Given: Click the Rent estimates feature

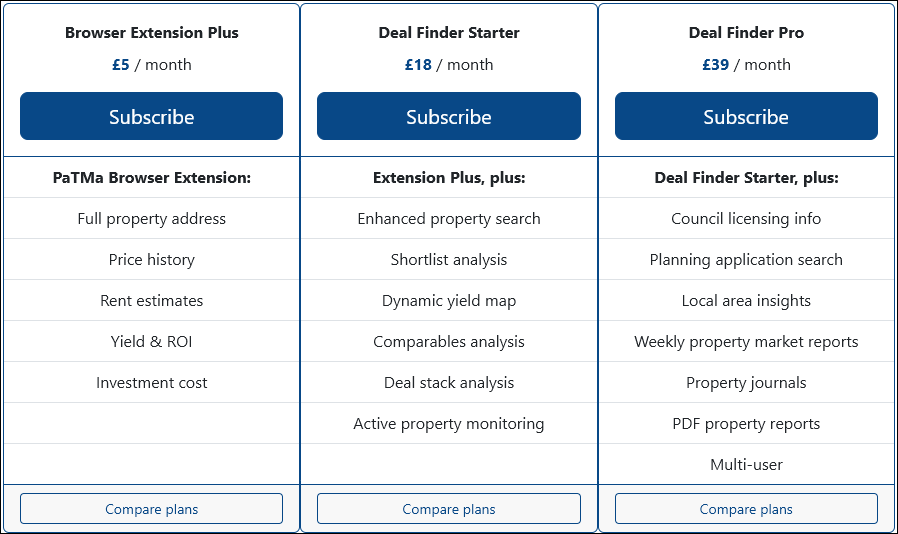Looking at the screenshot, I should (151, 301).
